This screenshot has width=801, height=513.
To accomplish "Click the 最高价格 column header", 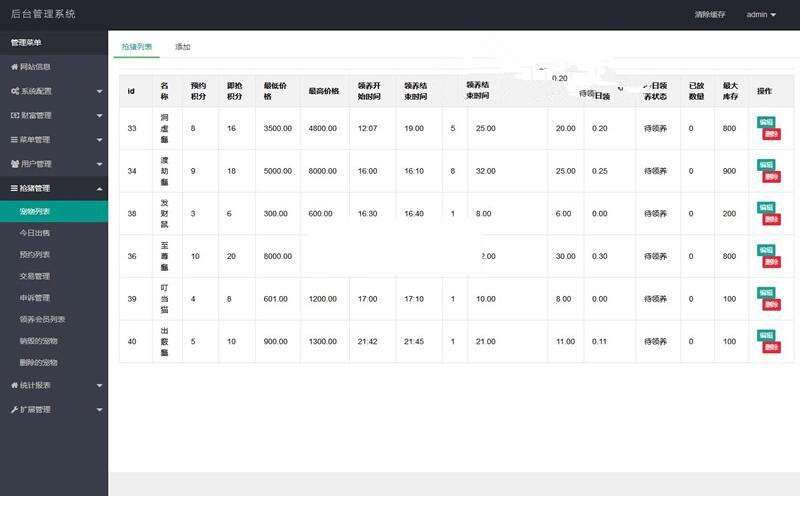I will point(324,91).
